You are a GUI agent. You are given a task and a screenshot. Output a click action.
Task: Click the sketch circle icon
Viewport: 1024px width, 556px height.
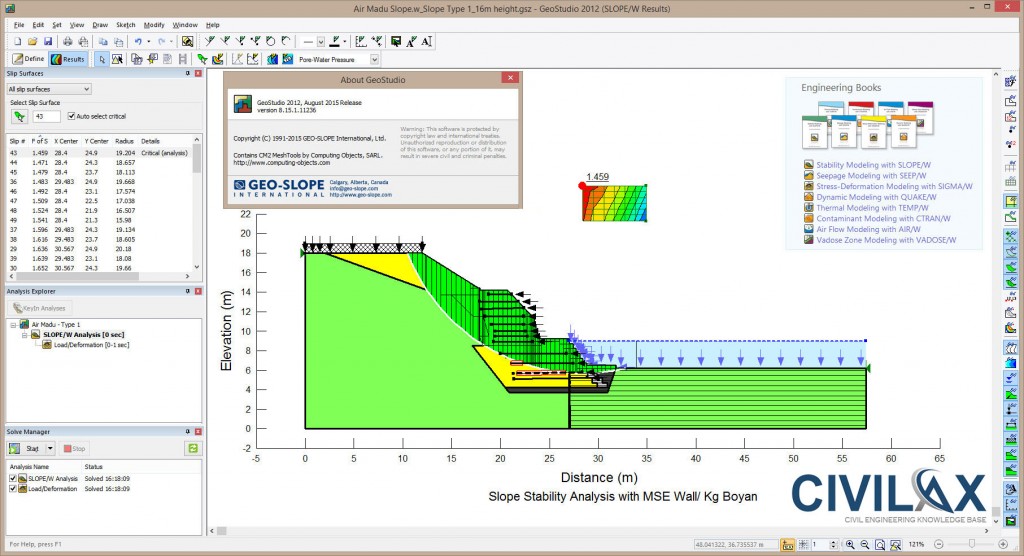coord(271,41)
